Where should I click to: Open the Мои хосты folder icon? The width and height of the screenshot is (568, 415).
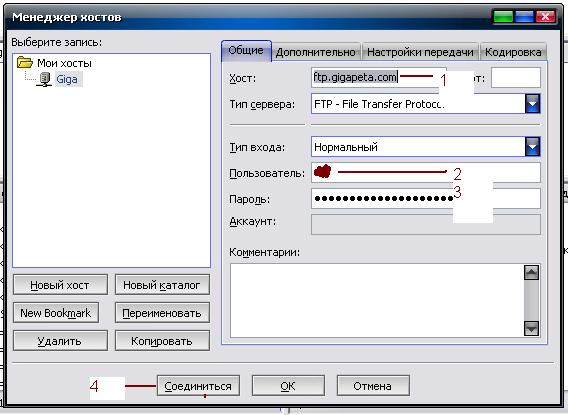click(25, 62)
